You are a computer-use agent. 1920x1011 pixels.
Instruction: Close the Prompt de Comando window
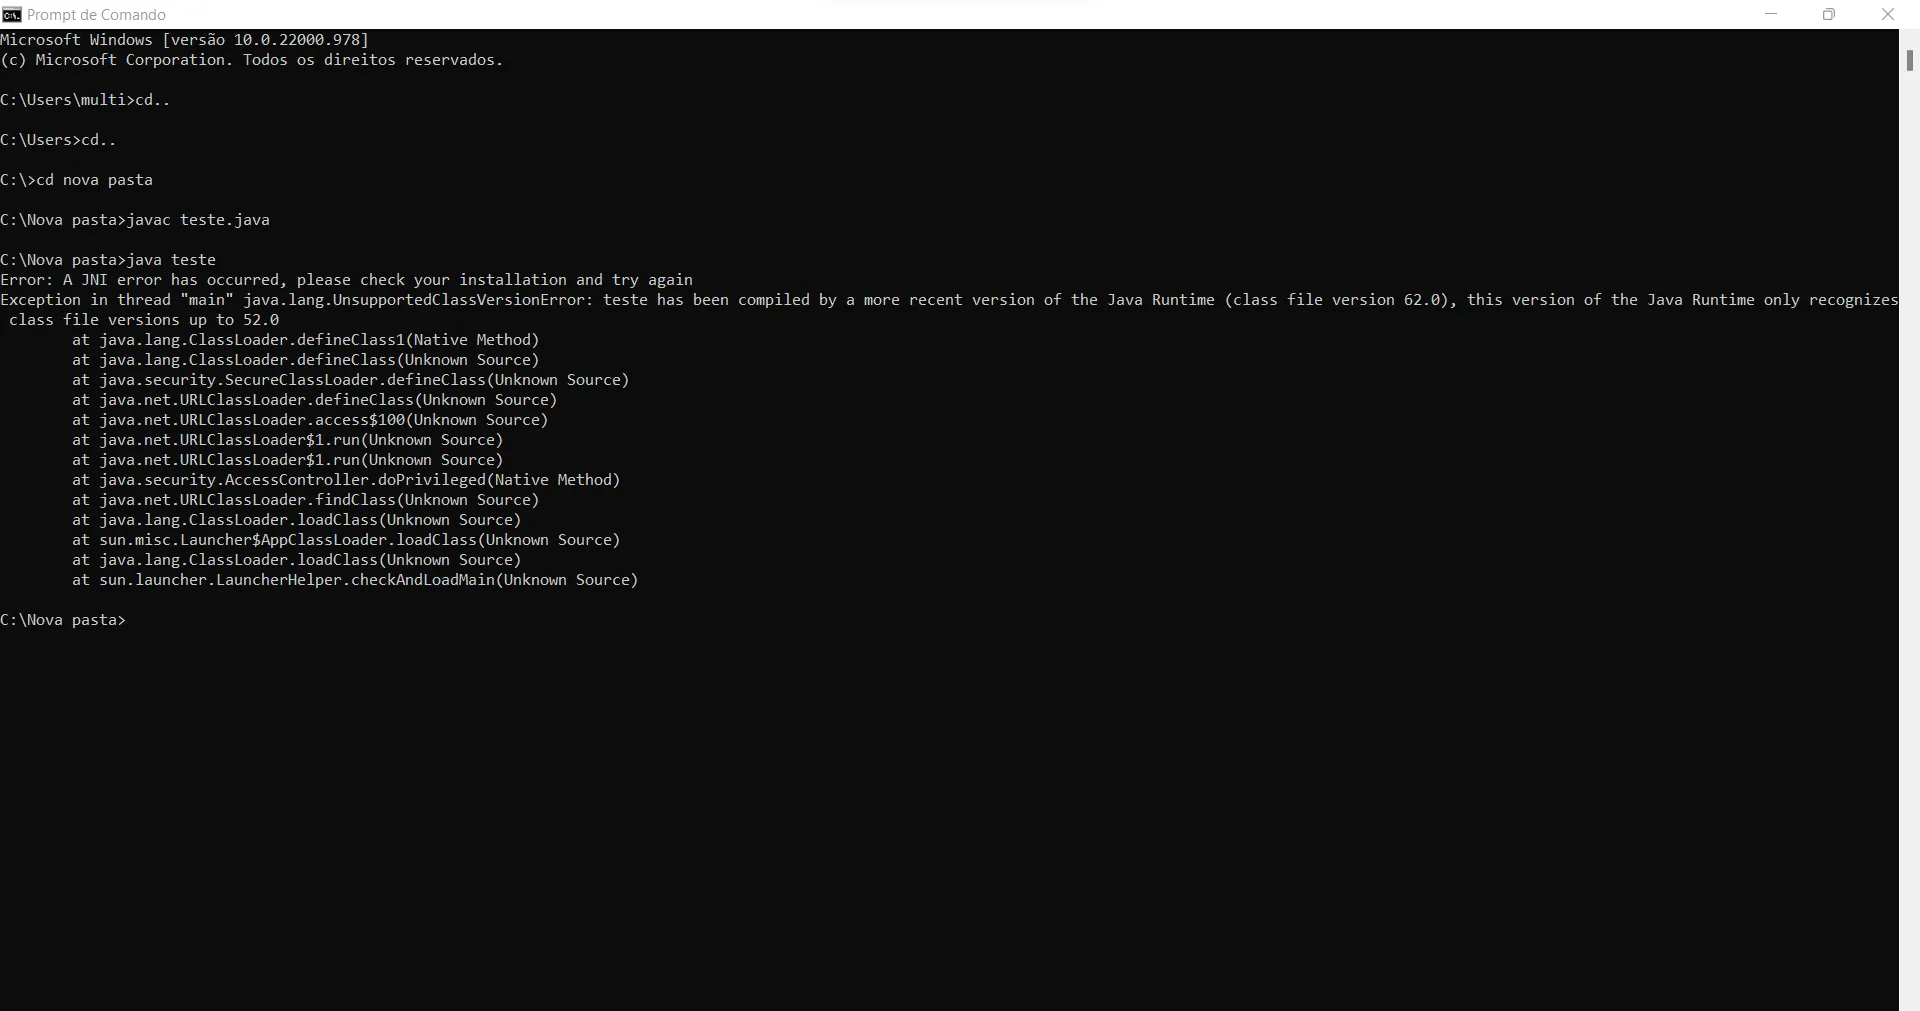1888,14
